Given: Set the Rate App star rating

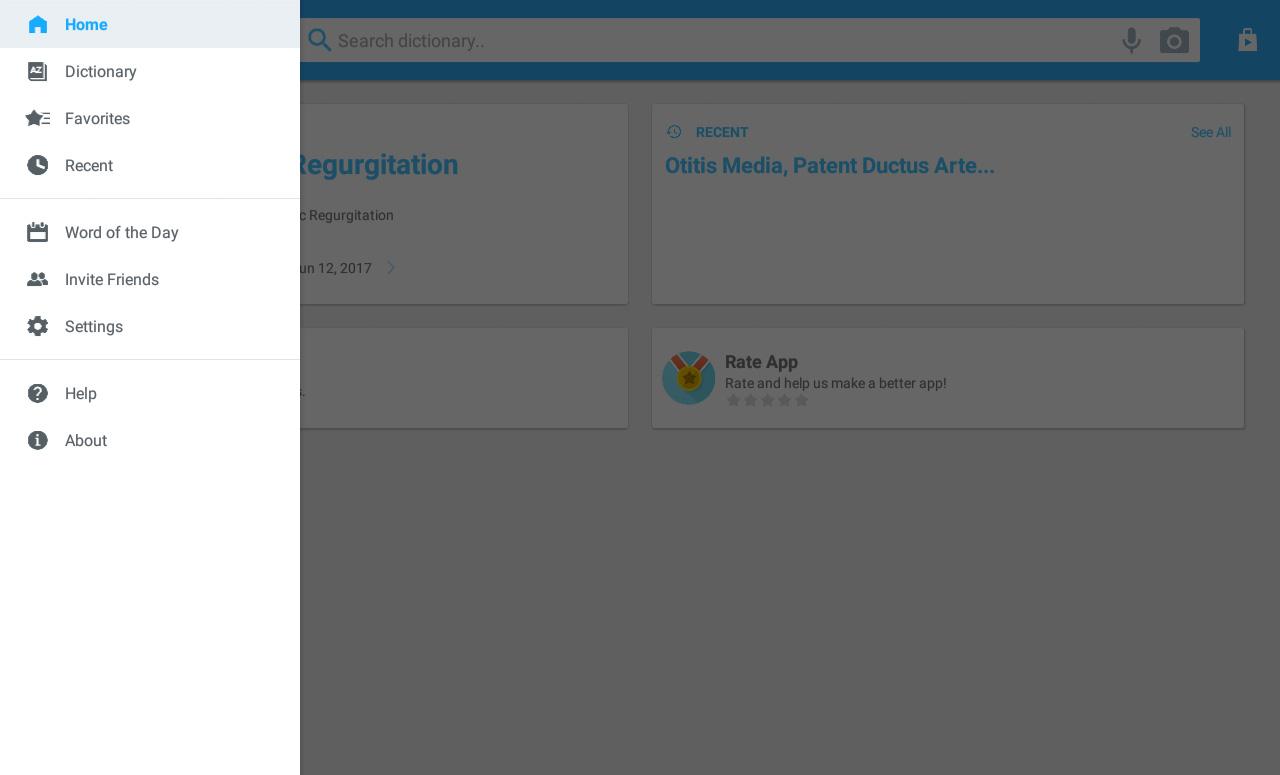Looking at the screenshot, I should [767, 400].
